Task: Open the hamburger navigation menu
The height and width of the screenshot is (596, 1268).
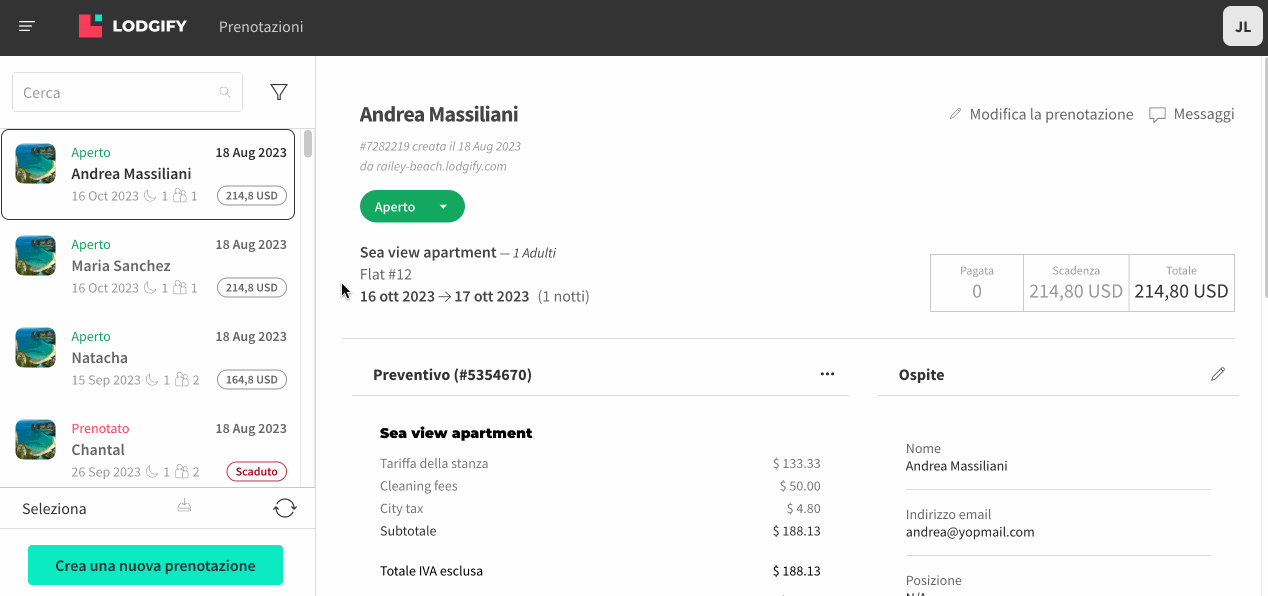Action: point(27,27)
